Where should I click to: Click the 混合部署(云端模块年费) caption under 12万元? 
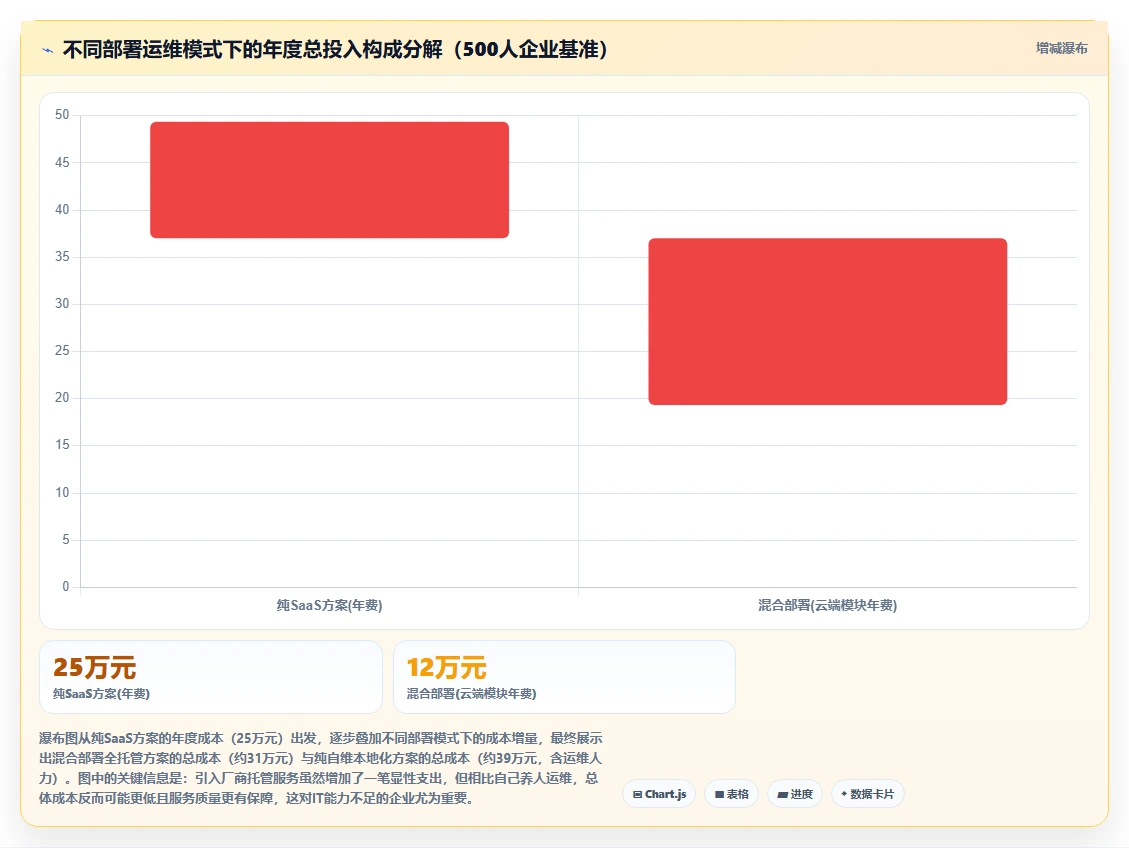(x=472, y=694)
